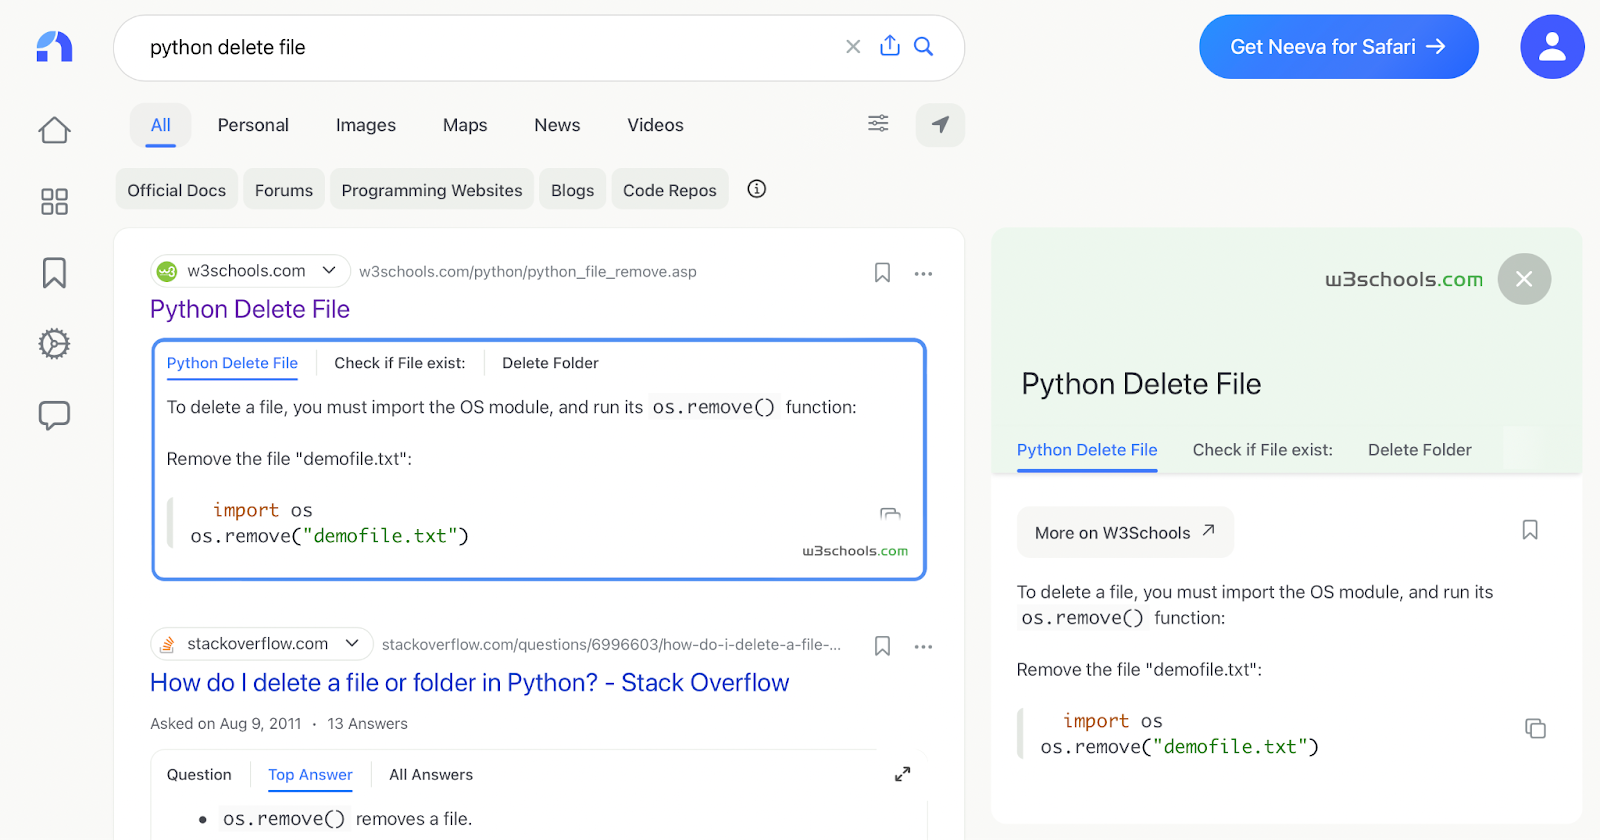Expand the w3schools.com site dropdown
This screenshot has width=1600, height=840.
point(329,271)
